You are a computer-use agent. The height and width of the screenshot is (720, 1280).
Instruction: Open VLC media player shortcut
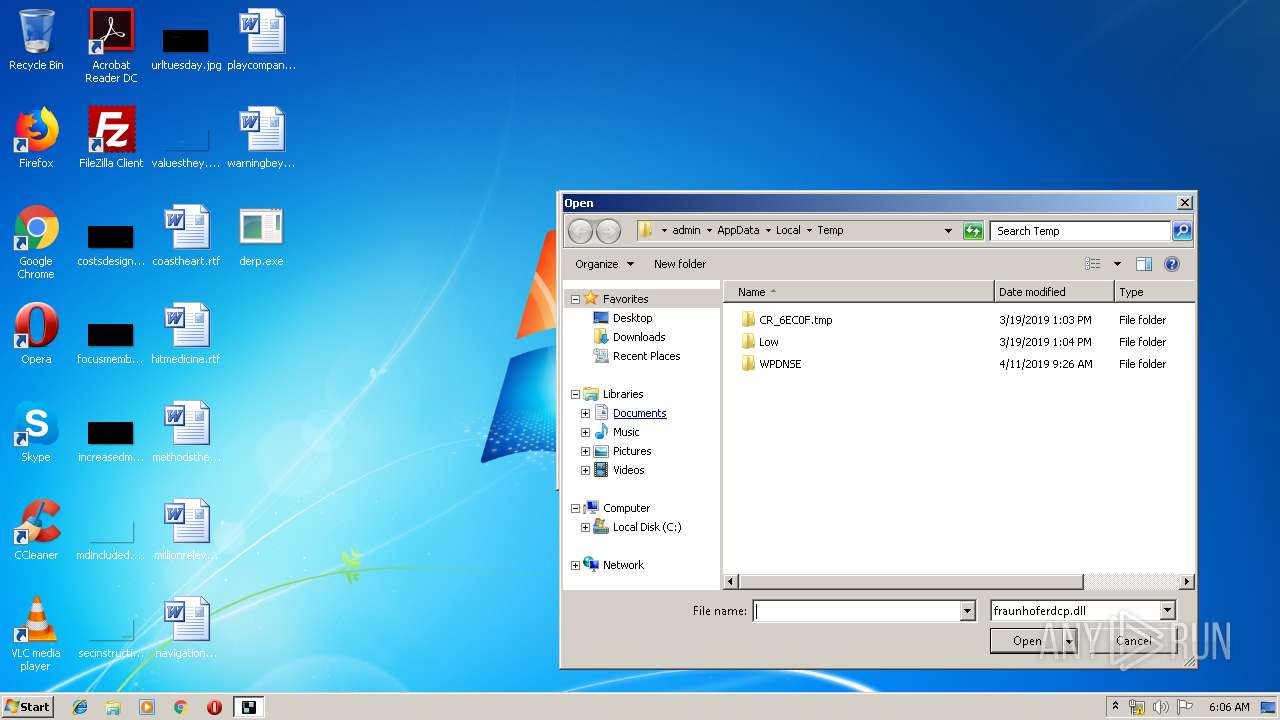pos(36,634)
